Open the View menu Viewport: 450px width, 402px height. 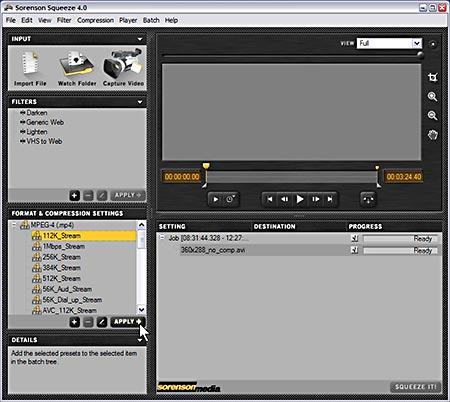click(45, 20)
